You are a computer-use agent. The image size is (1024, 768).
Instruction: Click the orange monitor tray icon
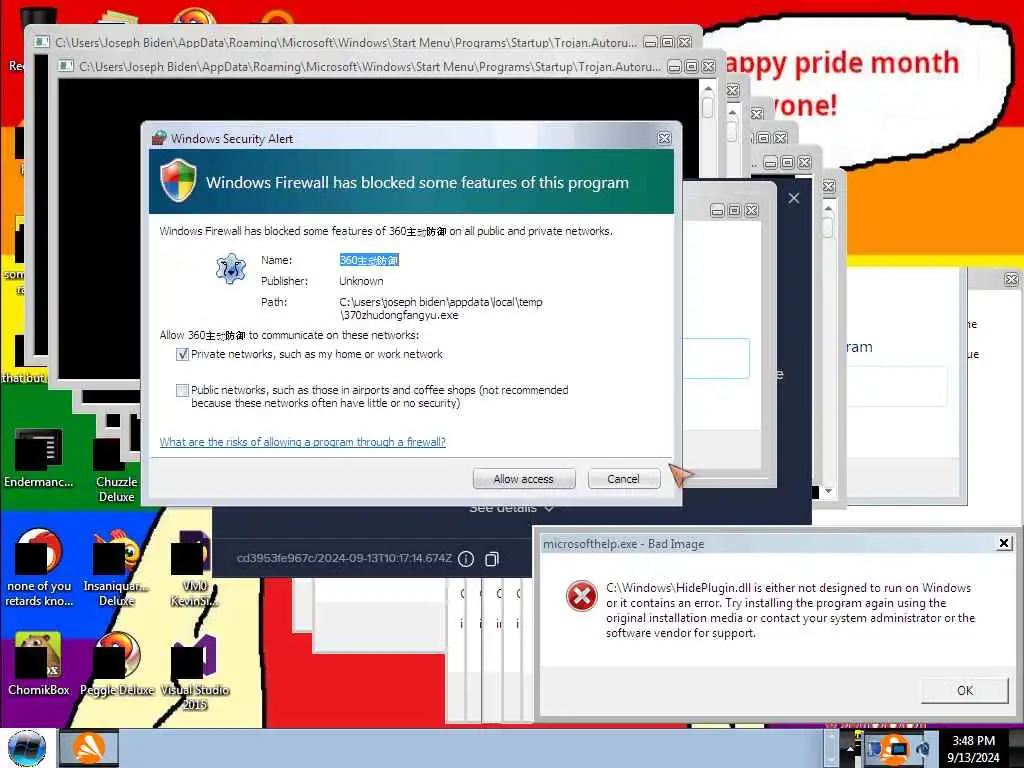(896, 748)
